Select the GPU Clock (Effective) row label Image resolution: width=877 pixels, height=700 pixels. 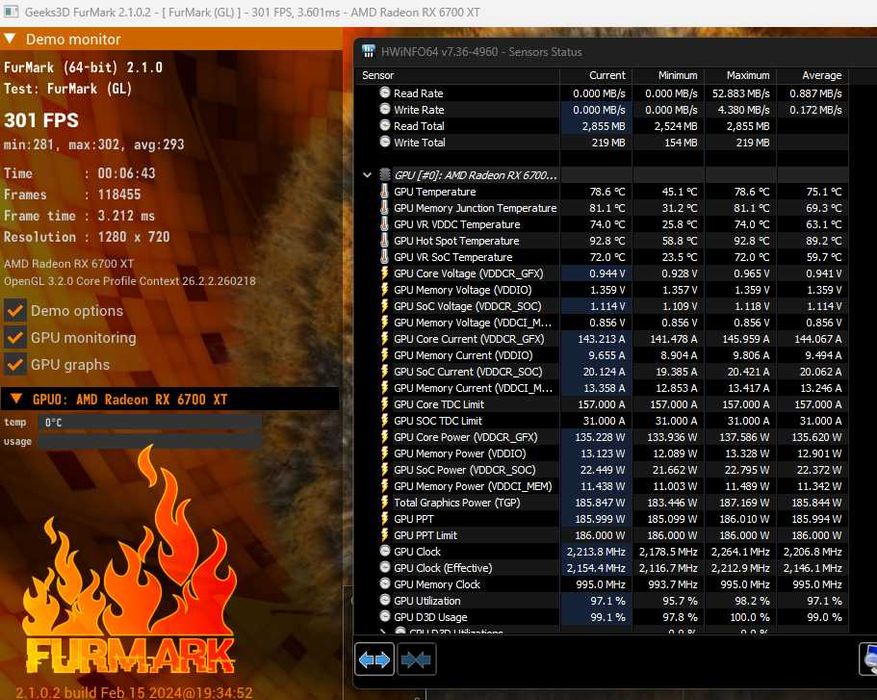pyautogui.click(x=443, y=568)
